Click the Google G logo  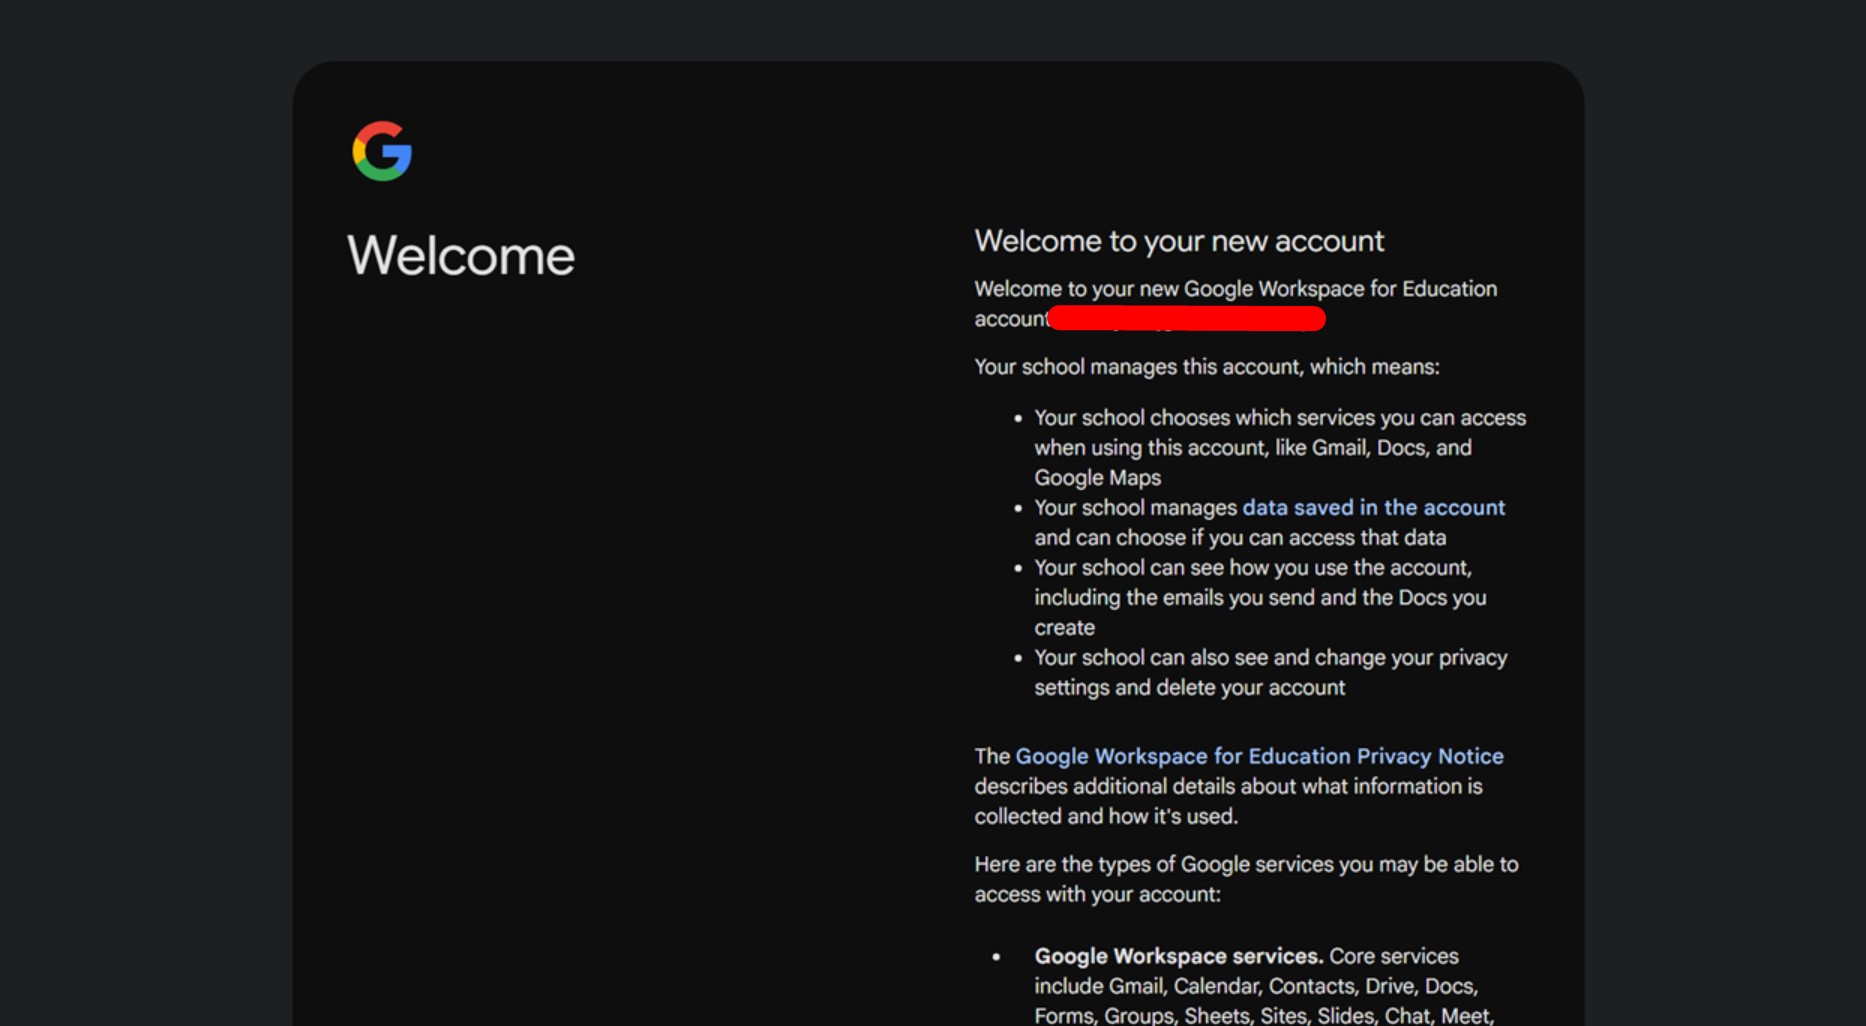382,151
